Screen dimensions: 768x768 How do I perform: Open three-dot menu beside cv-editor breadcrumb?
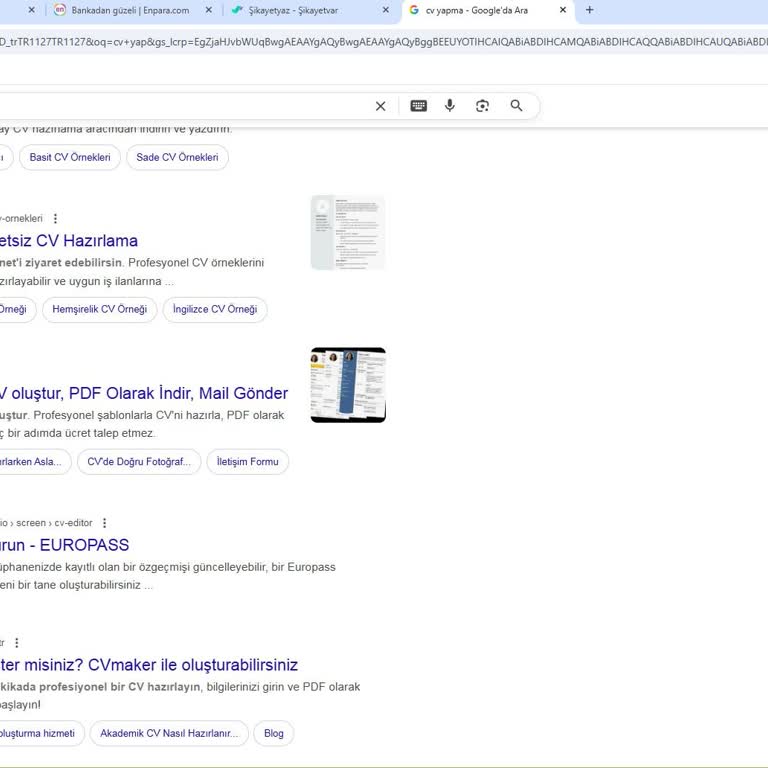pos(104,523)
